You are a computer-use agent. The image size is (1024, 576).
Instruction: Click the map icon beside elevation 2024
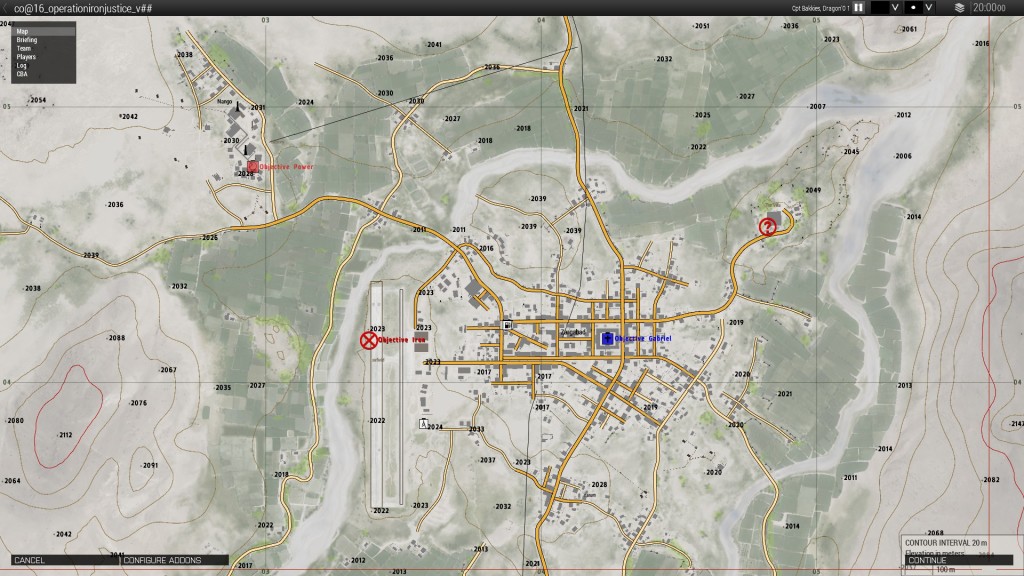pyautogui.click(x=423, y=424)
